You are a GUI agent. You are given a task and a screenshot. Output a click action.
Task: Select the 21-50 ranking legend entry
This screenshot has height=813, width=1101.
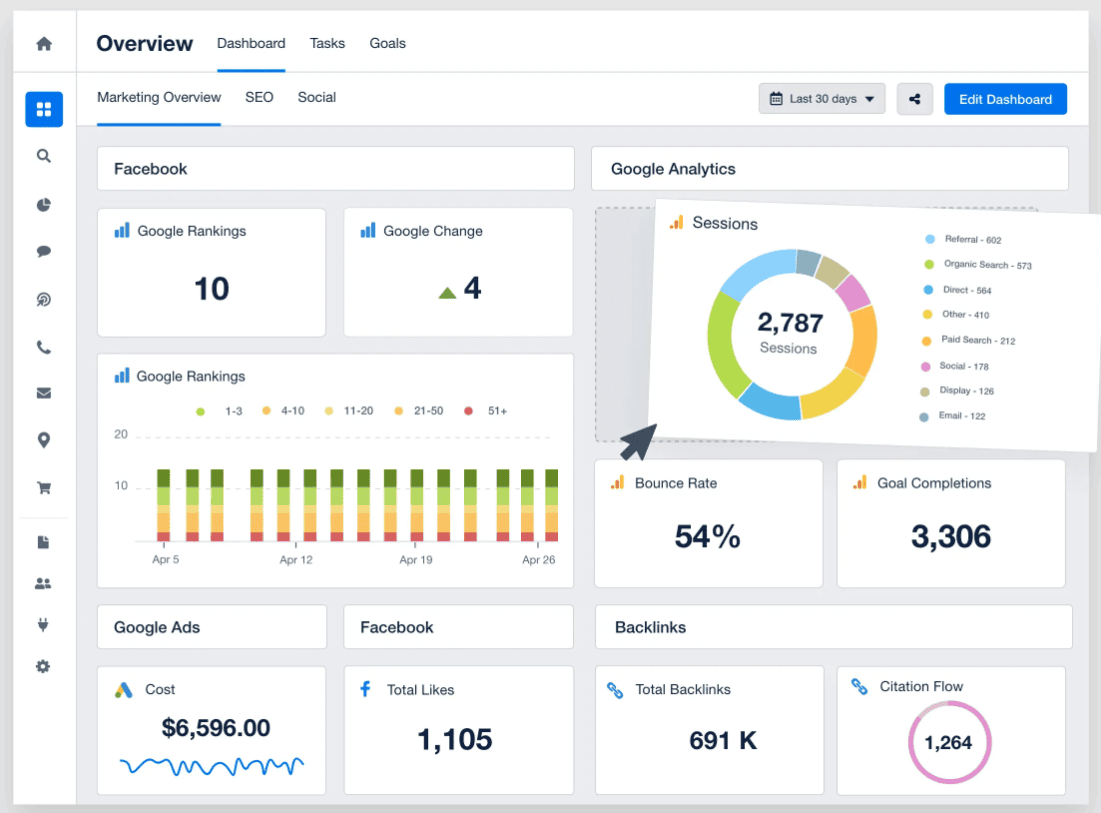[x=419, y=411]
